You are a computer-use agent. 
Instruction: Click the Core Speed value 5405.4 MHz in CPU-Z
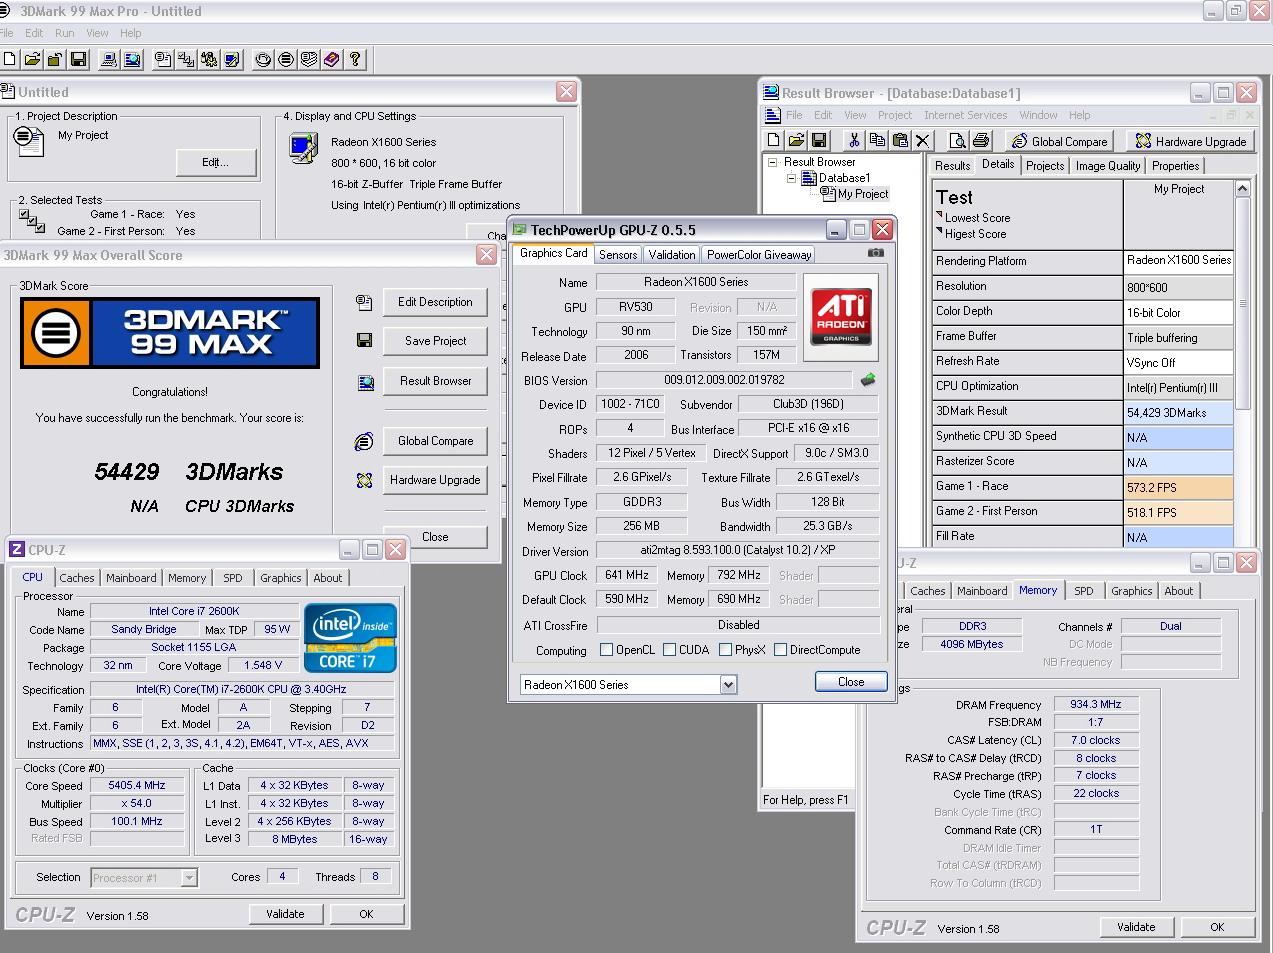tap(137, 786)
